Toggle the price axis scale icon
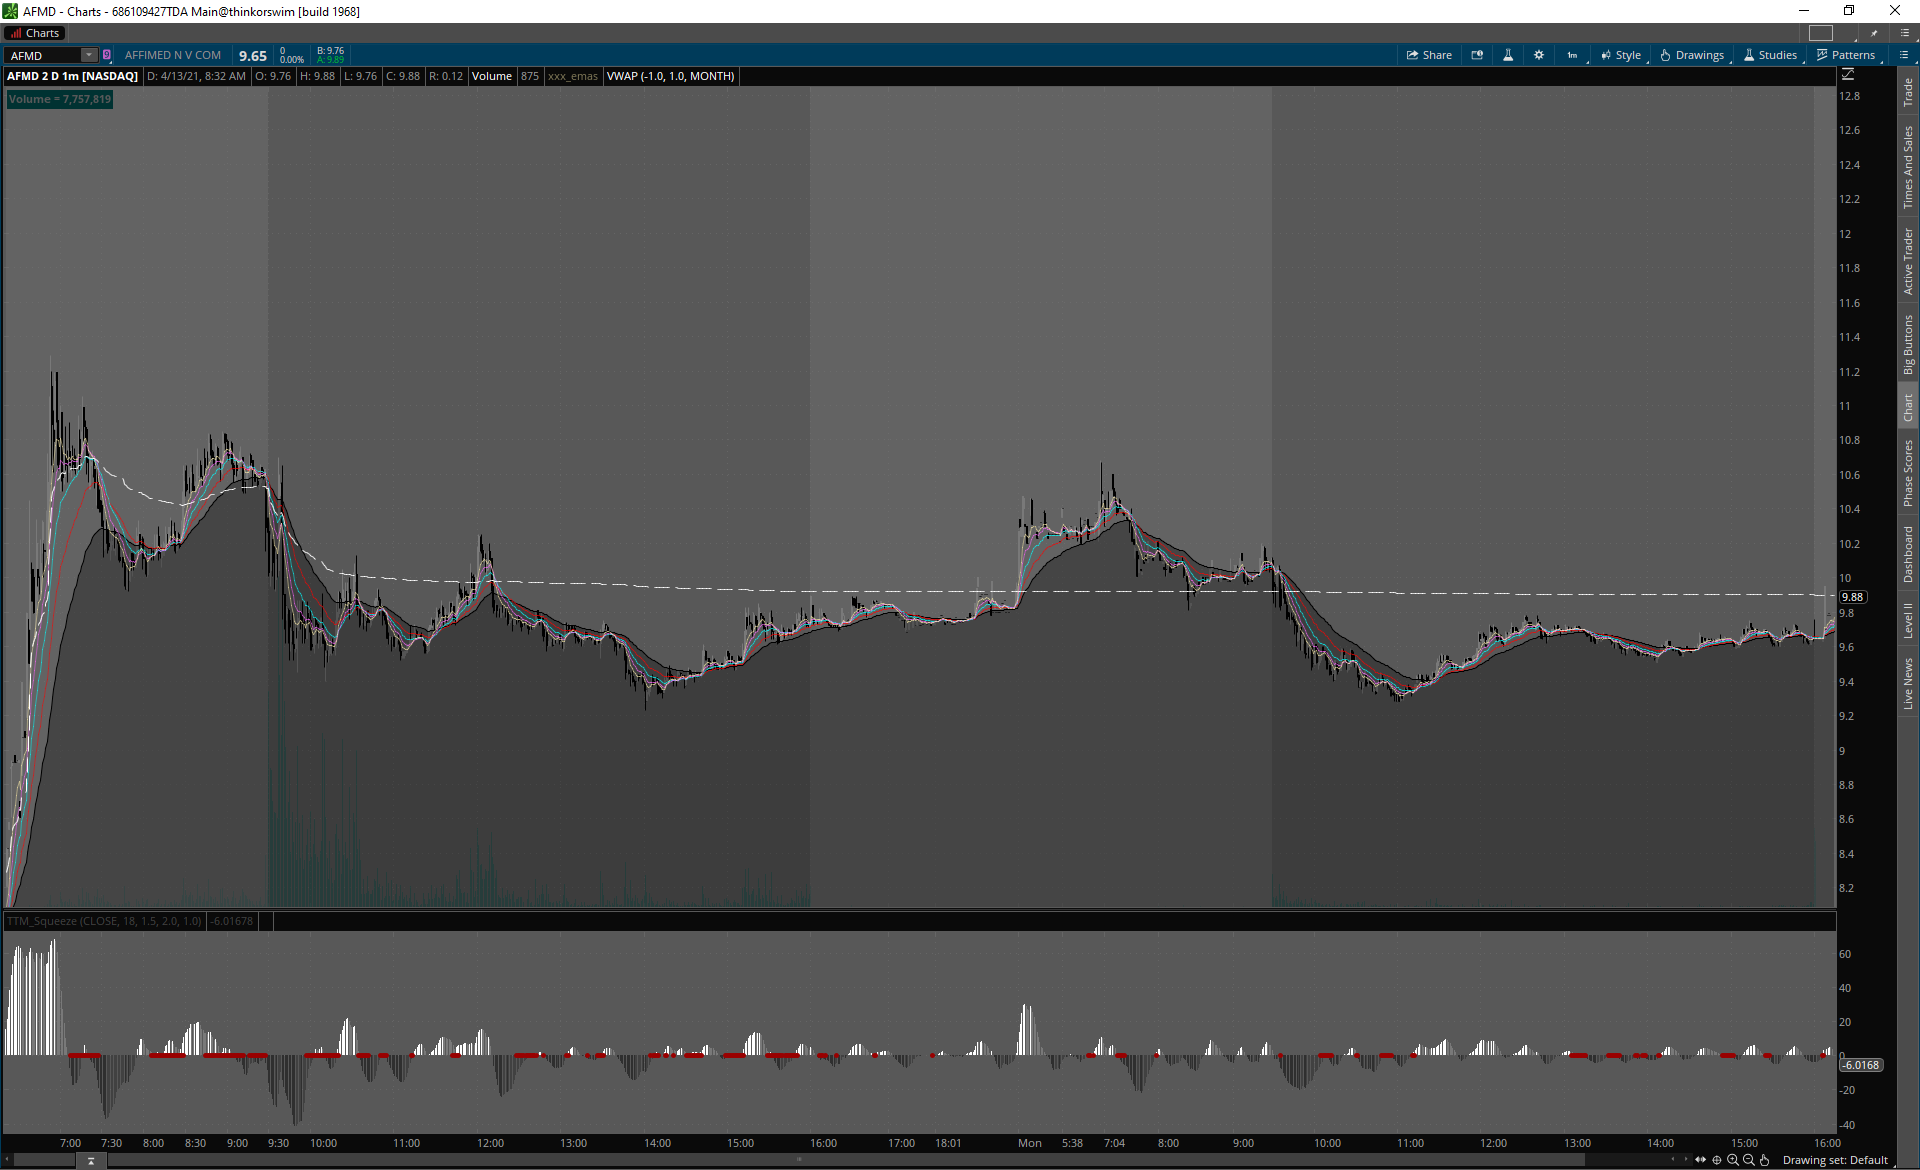The width and height of the screenshot is (1920, 1170). coord(1848,75)
